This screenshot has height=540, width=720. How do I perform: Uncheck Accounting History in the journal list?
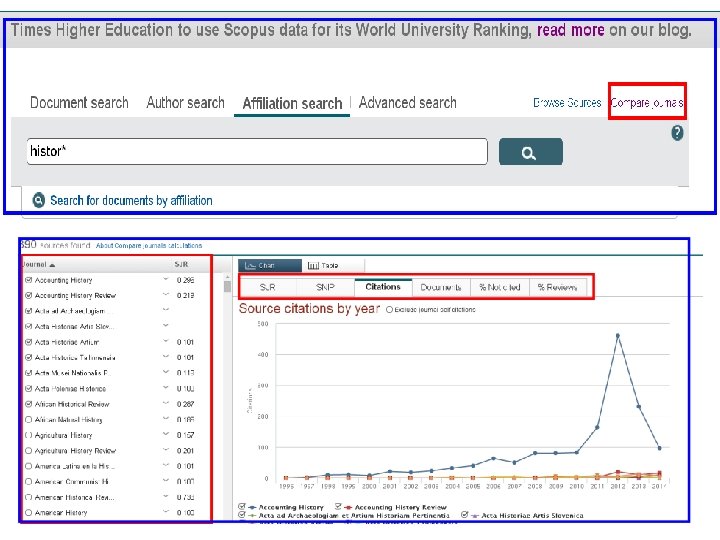(x=28, y=280)
